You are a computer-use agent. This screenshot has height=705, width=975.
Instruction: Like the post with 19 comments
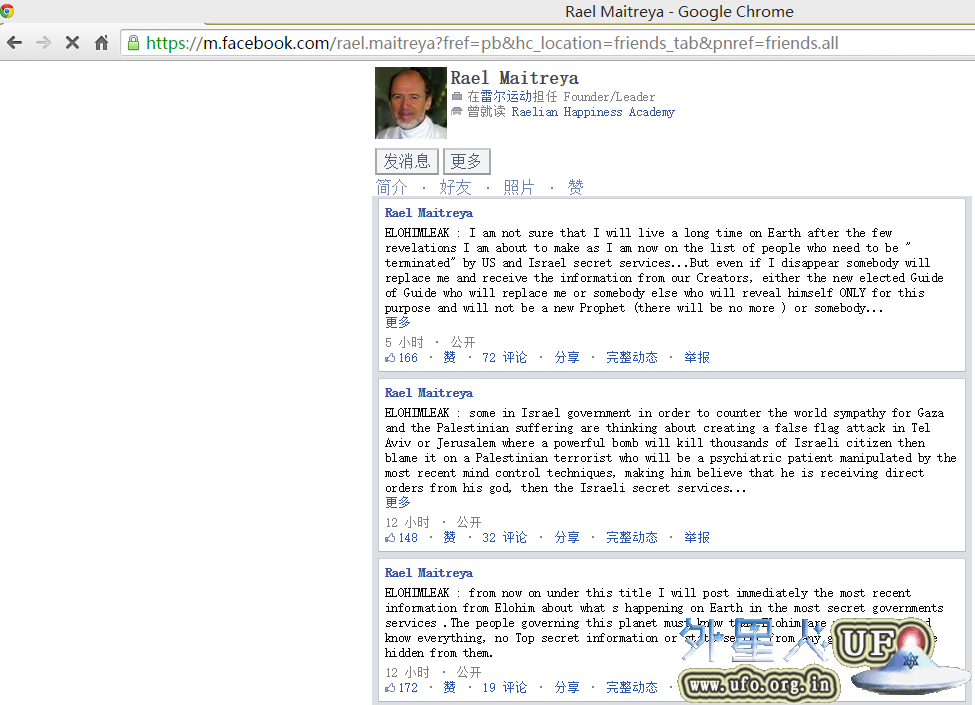pyautogui.click(x=449, y=688)
